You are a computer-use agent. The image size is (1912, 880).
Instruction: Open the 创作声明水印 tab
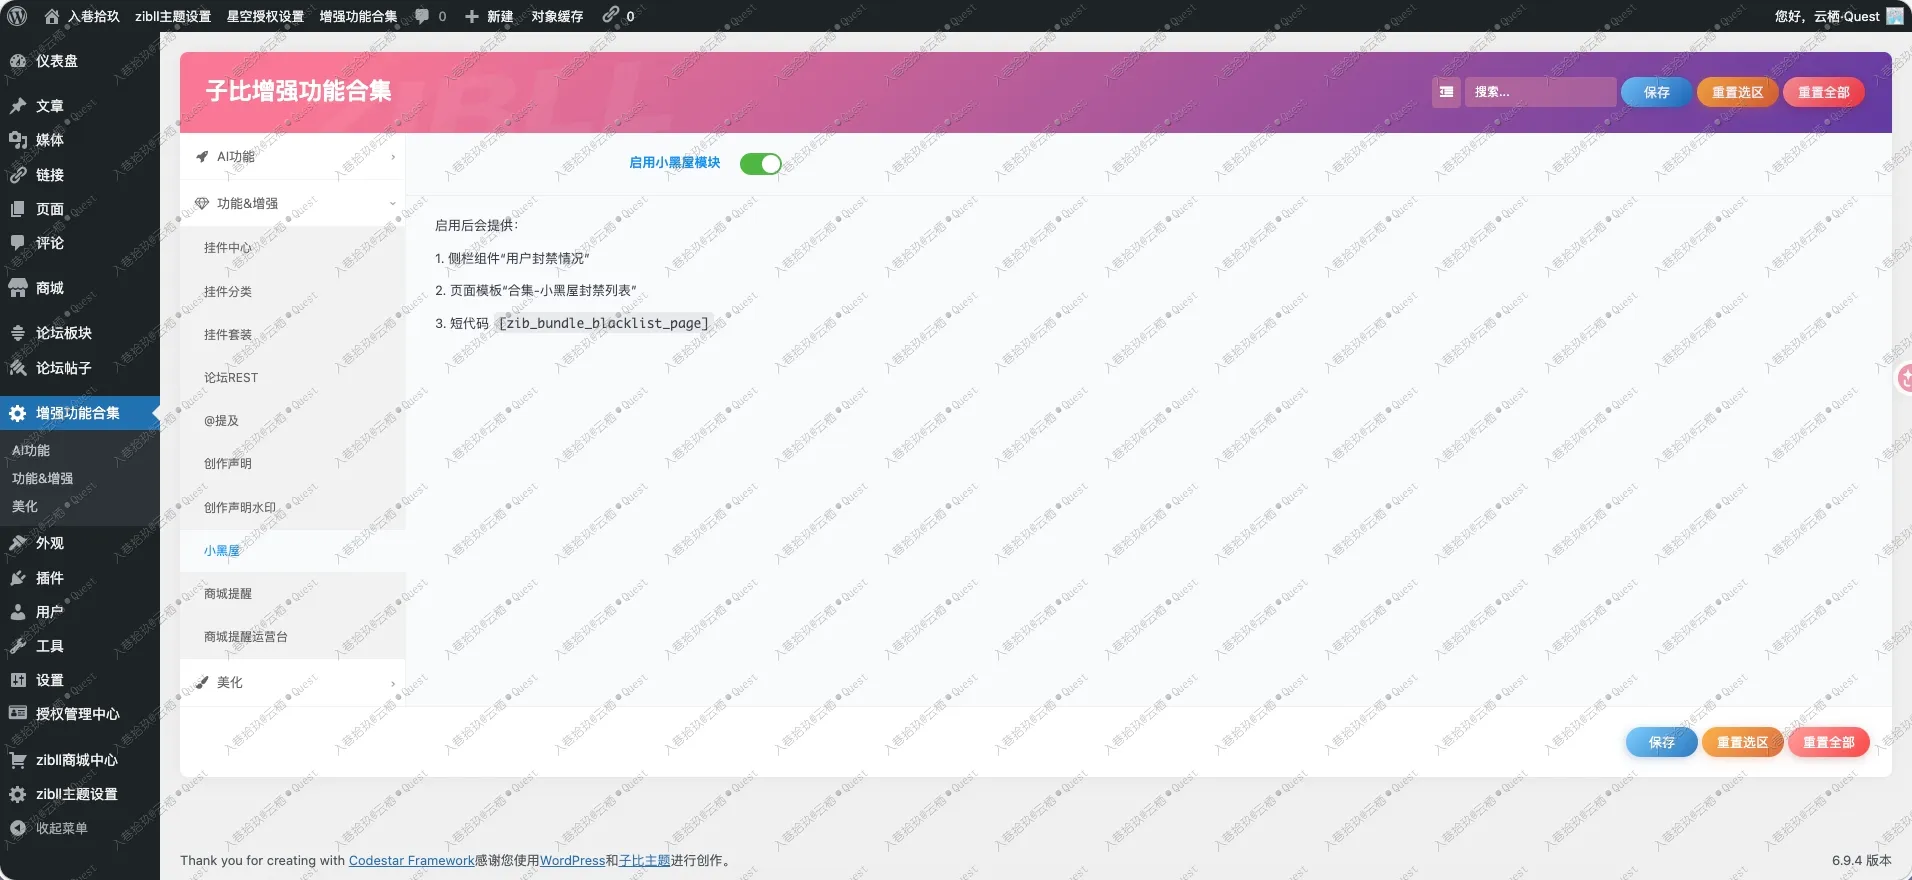pos(293,508)
